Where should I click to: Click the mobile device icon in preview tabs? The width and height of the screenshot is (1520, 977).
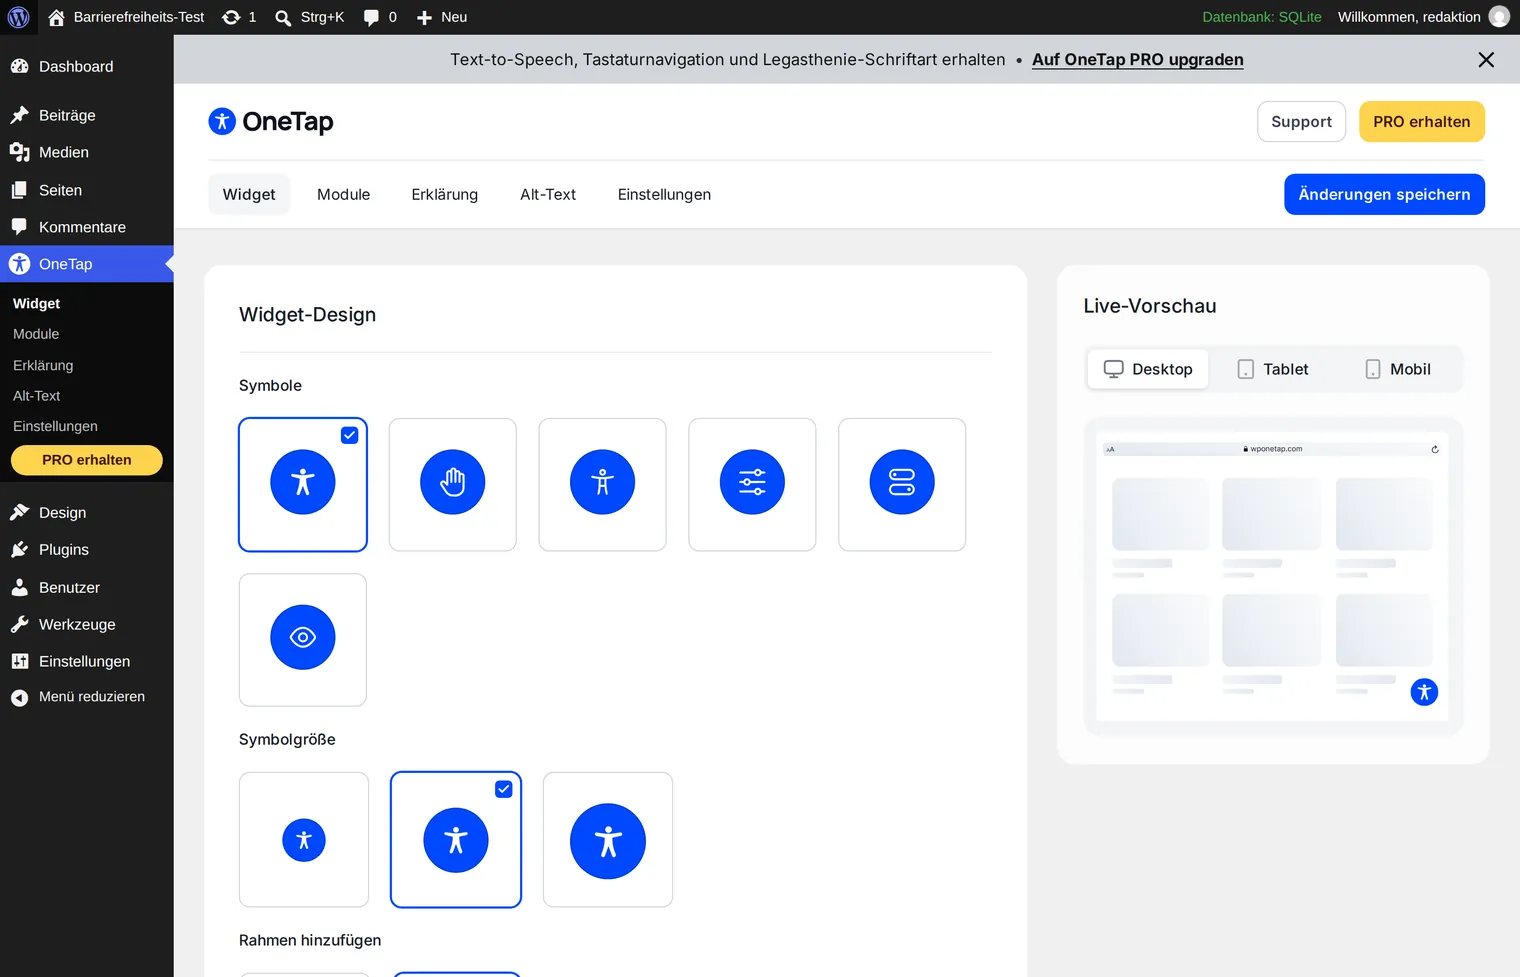pos(1373,369)
